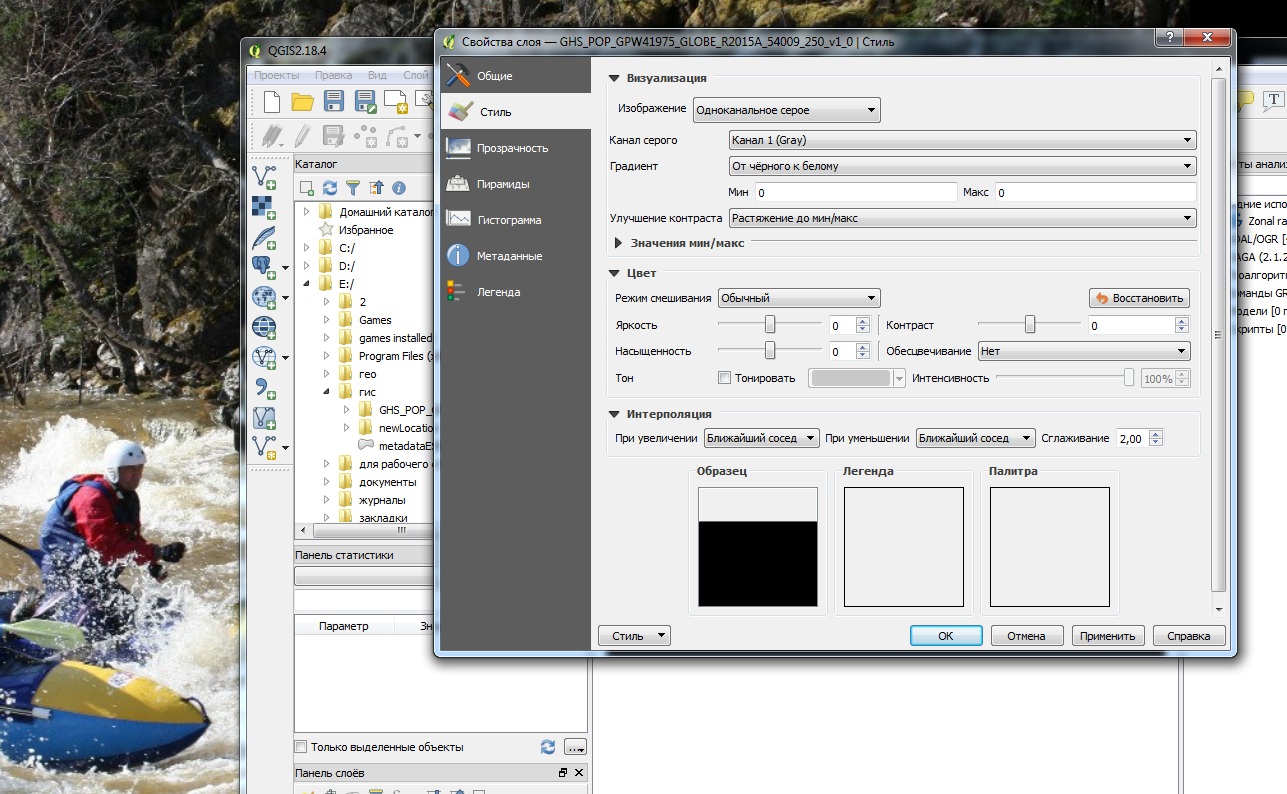Open the Гистограмма tab

pos(509,220)
